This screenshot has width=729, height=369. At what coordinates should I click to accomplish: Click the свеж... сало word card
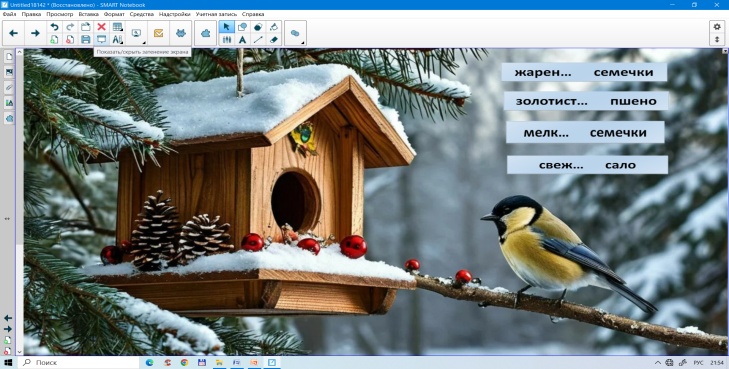(587, 165)
